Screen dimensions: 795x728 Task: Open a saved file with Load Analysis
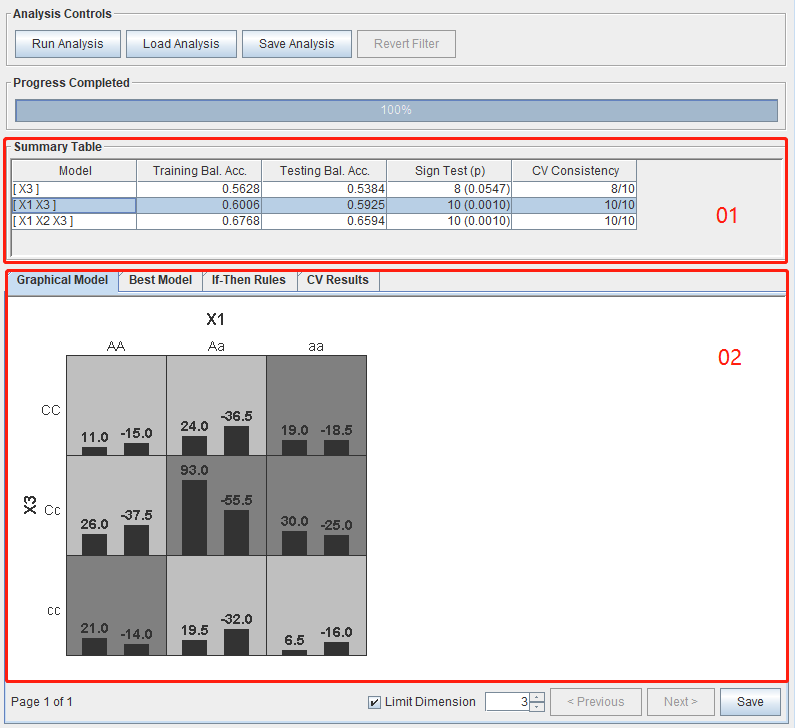point(181,44)
